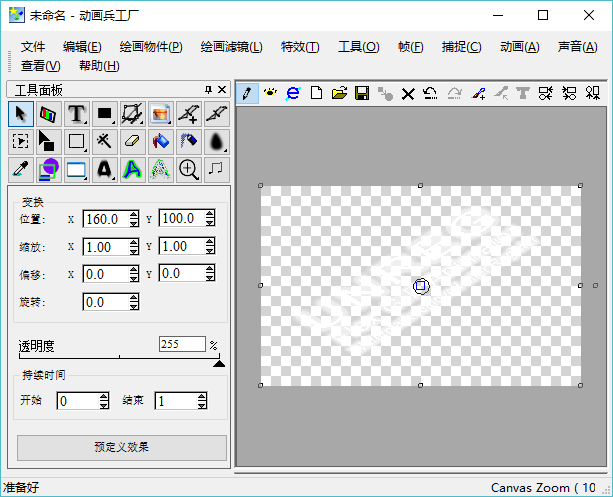
Task: Select the magic wand tool
Action: click(x=105, y=142)
